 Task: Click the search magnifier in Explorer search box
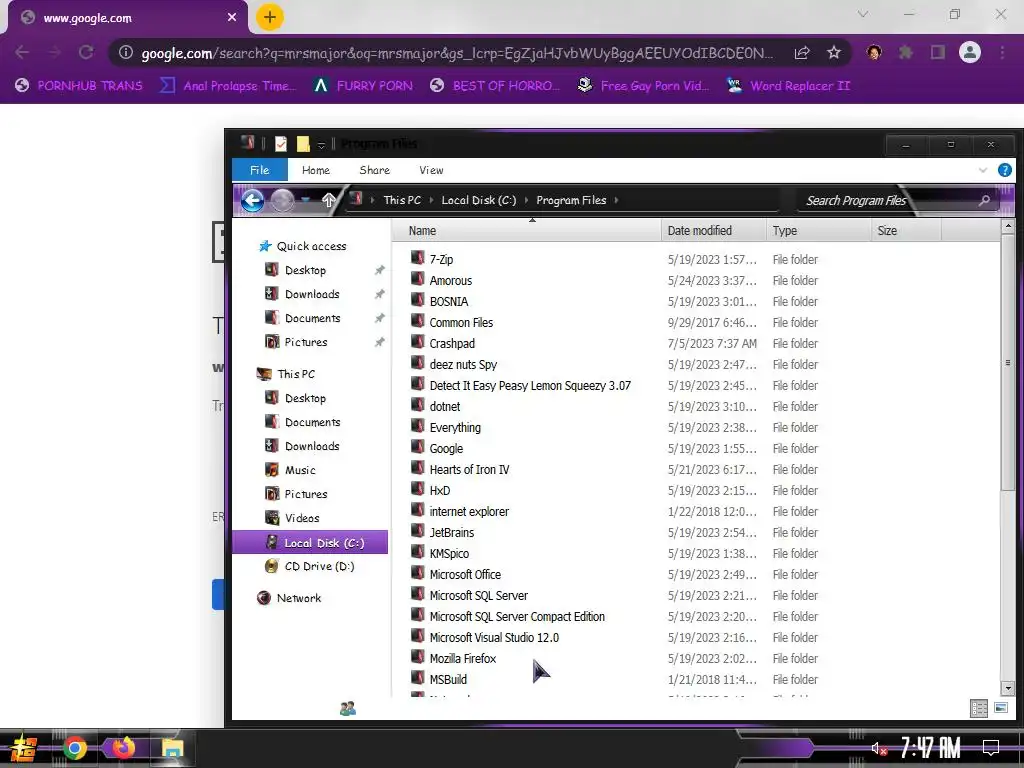(984, 200)
